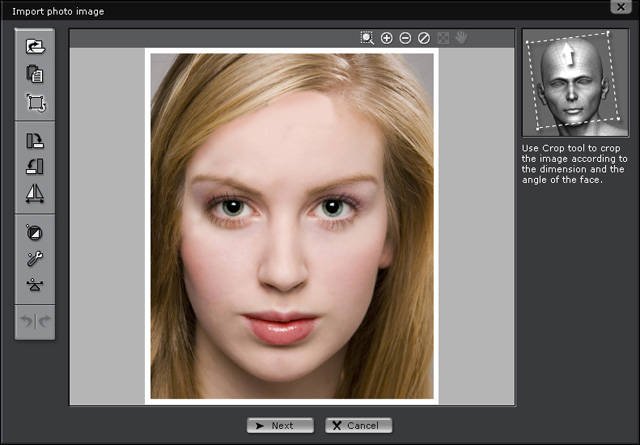Click the color balance scale icon

(x=35, y=286)
